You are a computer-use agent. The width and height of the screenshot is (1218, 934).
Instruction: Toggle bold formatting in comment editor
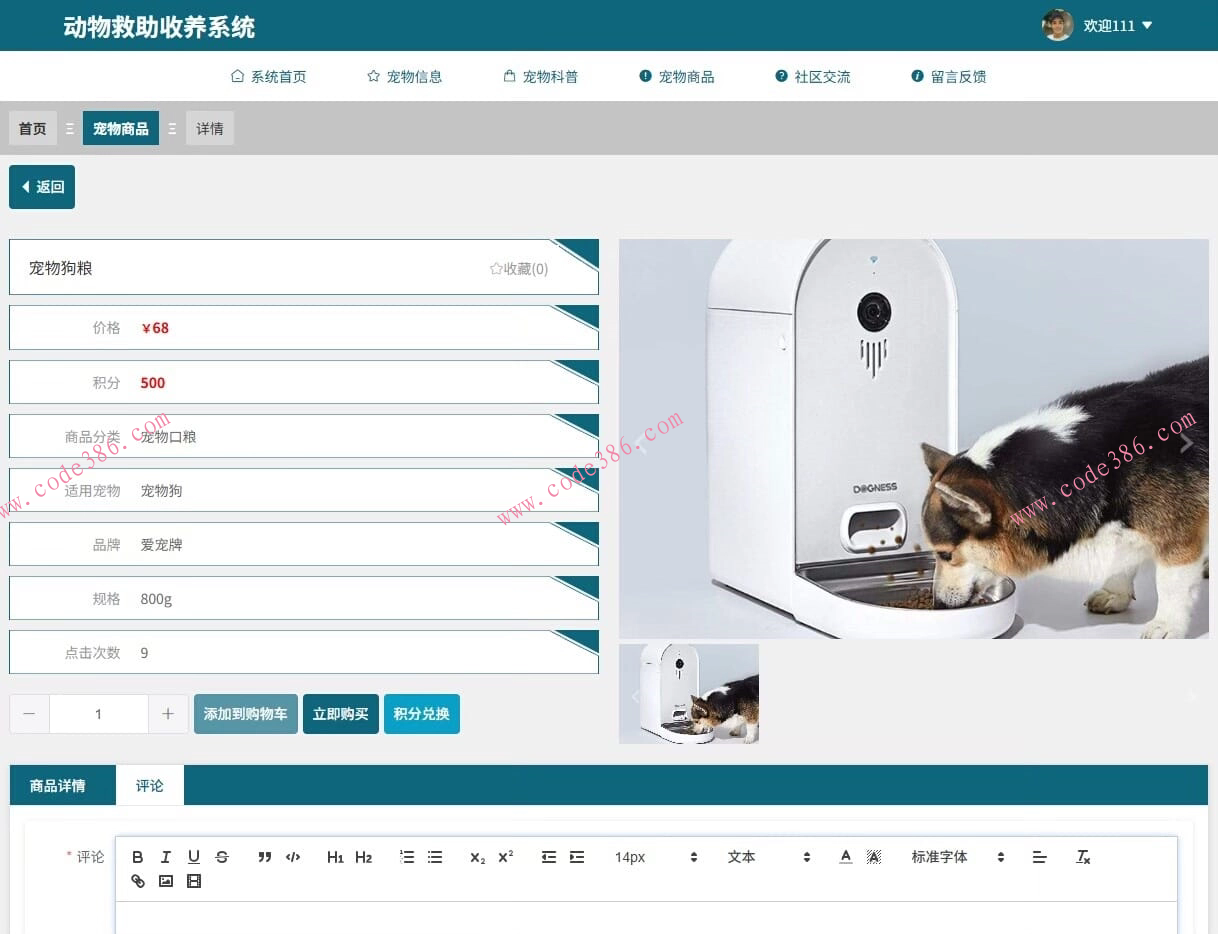coord(138,857)
